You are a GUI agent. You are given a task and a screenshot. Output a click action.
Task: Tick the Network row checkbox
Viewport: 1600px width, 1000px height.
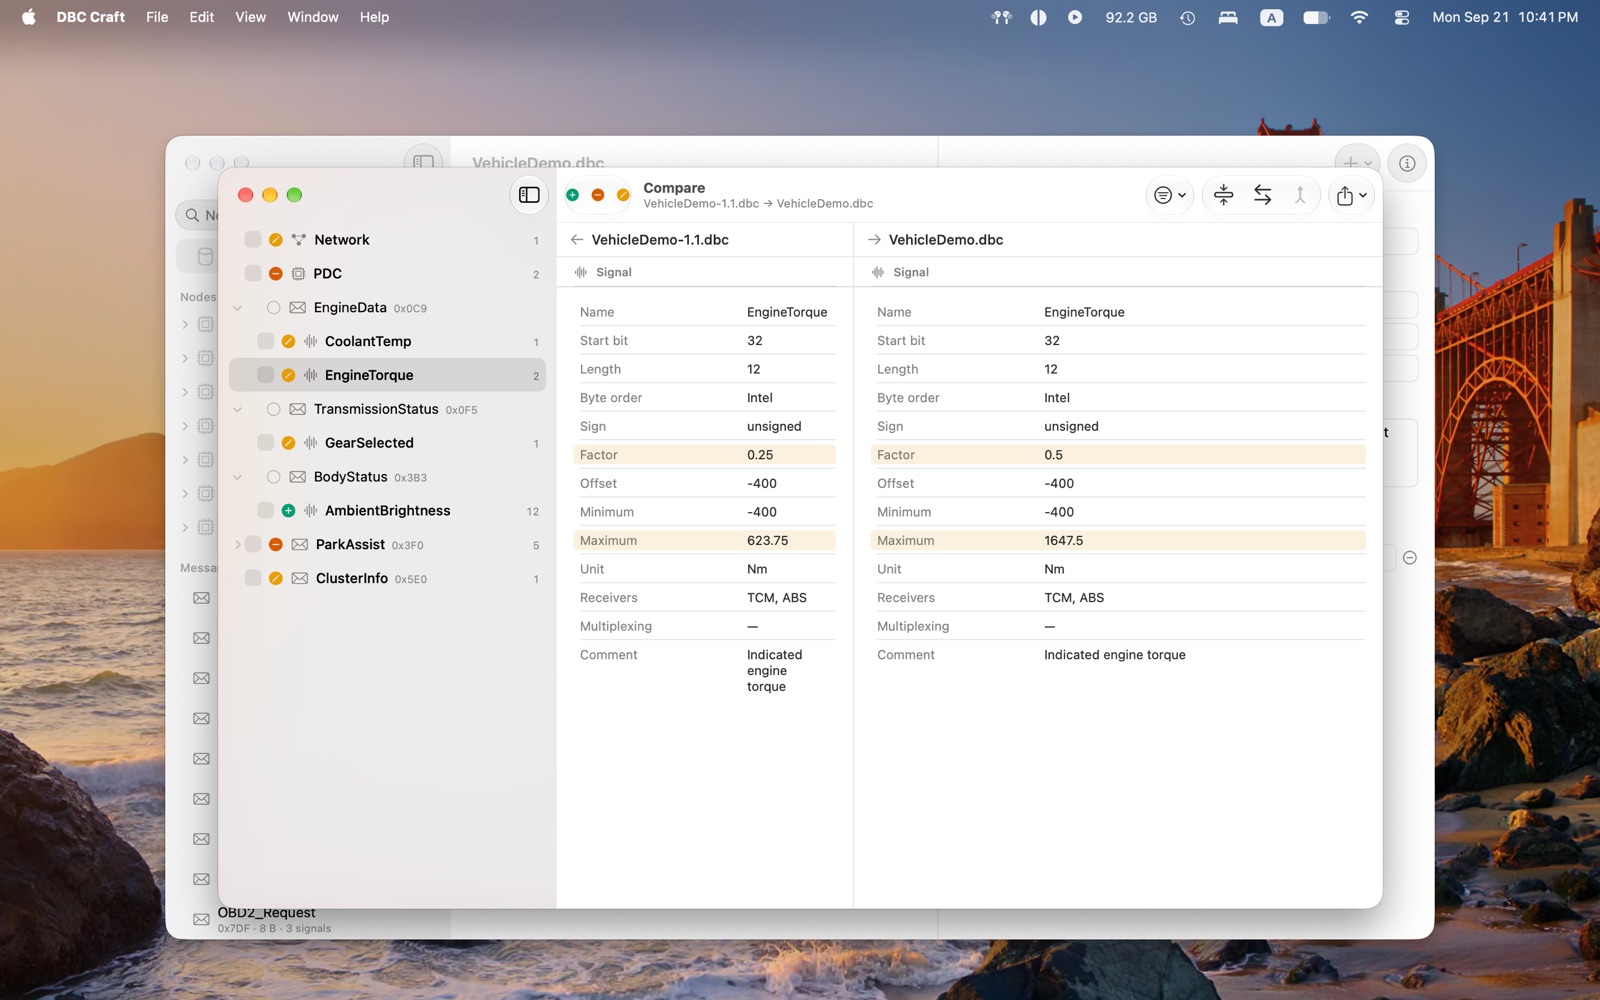(253, 240)
